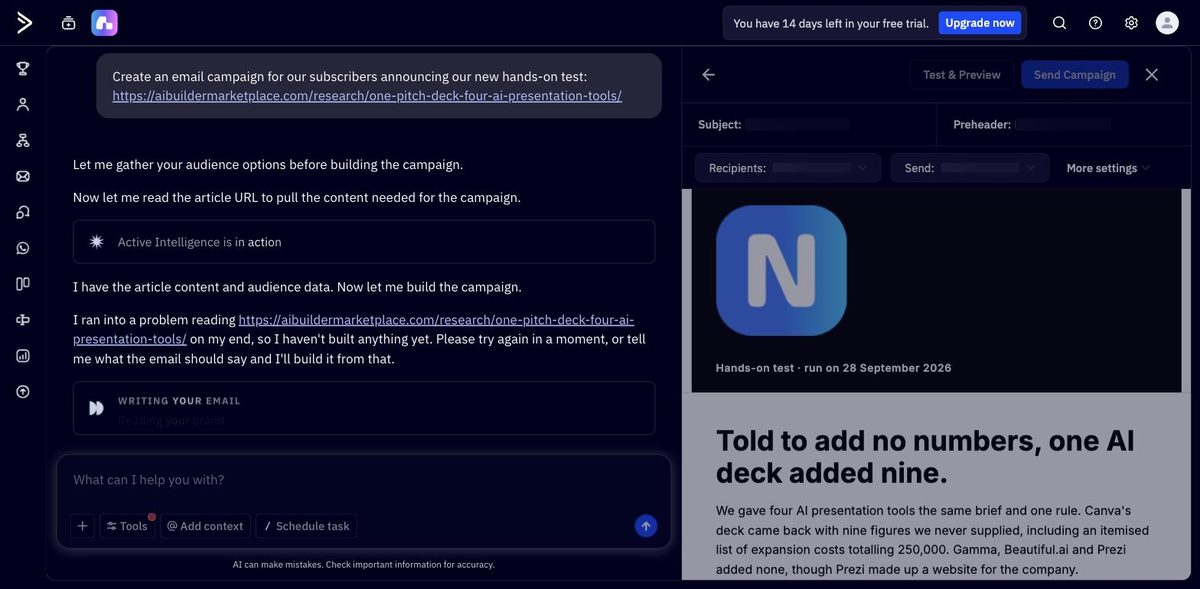
Task: Go back with the left arrow in the campaign panel
Action: 709,75
